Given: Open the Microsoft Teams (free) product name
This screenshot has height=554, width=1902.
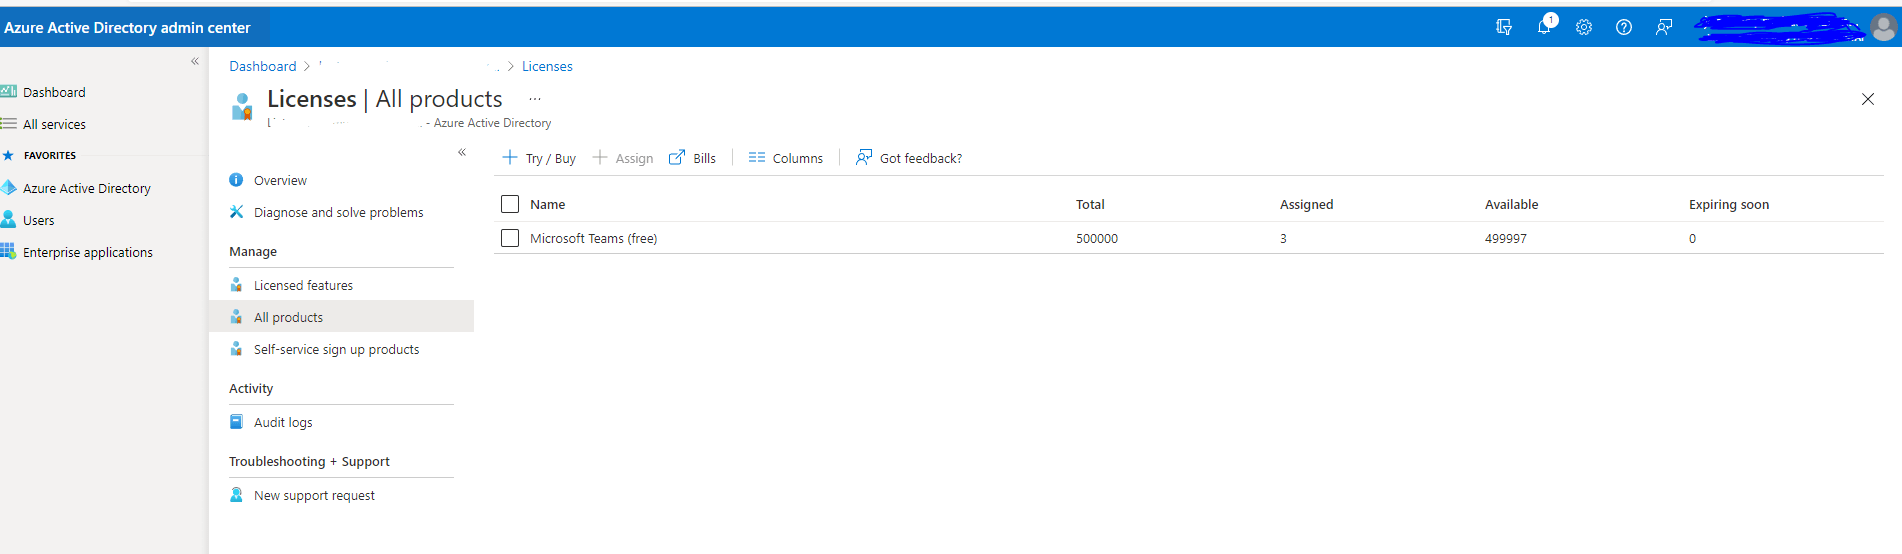Looking at the screenshot, I should coord(593,238).
